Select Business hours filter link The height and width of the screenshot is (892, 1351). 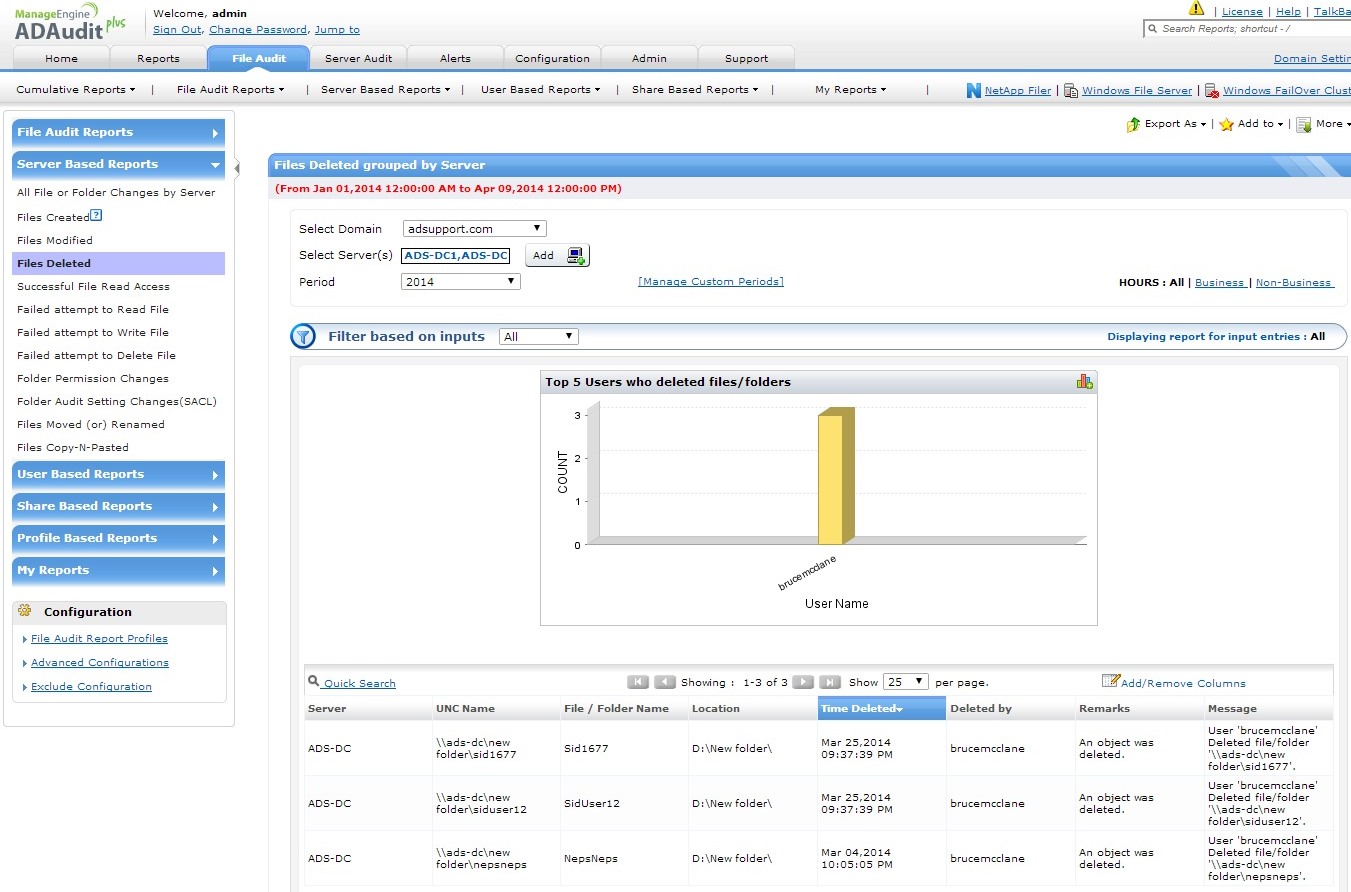1219,283
